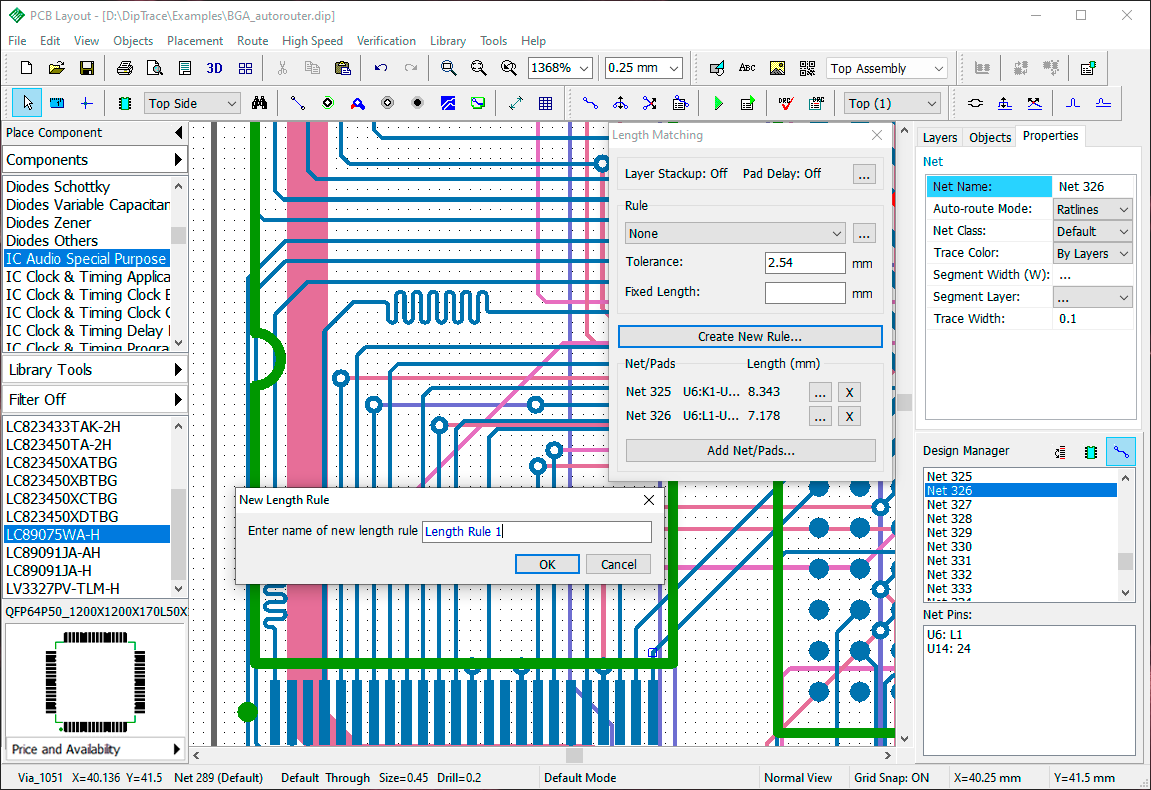Expand the Components panel section
This screenshot has width=1151, height=790.
pos(95,160)
